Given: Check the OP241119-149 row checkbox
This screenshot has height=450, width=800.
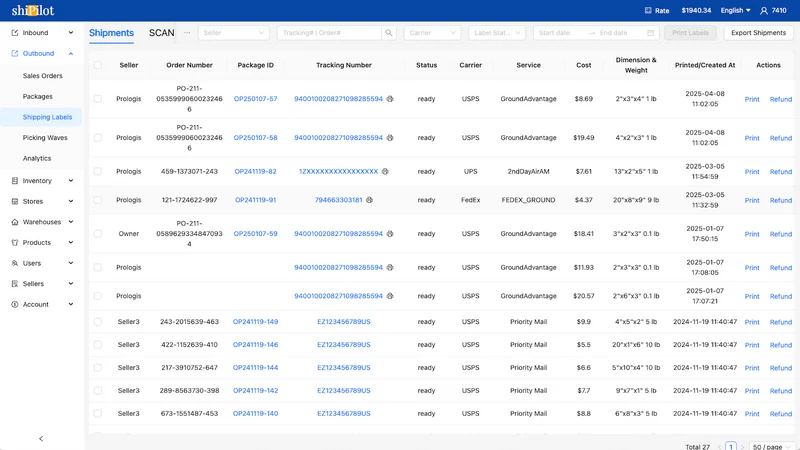Looking at the screenshot, I should tap(97, 322).
